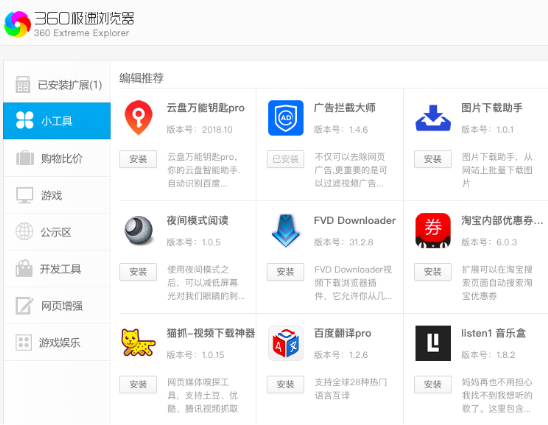Go to 公示区 category
Screen dimensions: 548x425
tap(57, 232)
